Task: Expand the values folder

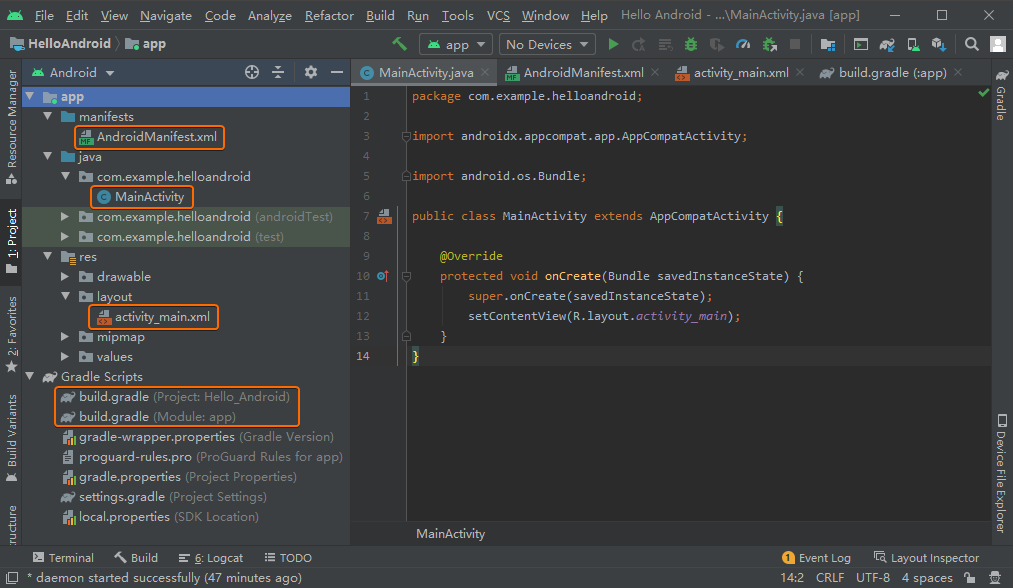Action: pos(65,357)
